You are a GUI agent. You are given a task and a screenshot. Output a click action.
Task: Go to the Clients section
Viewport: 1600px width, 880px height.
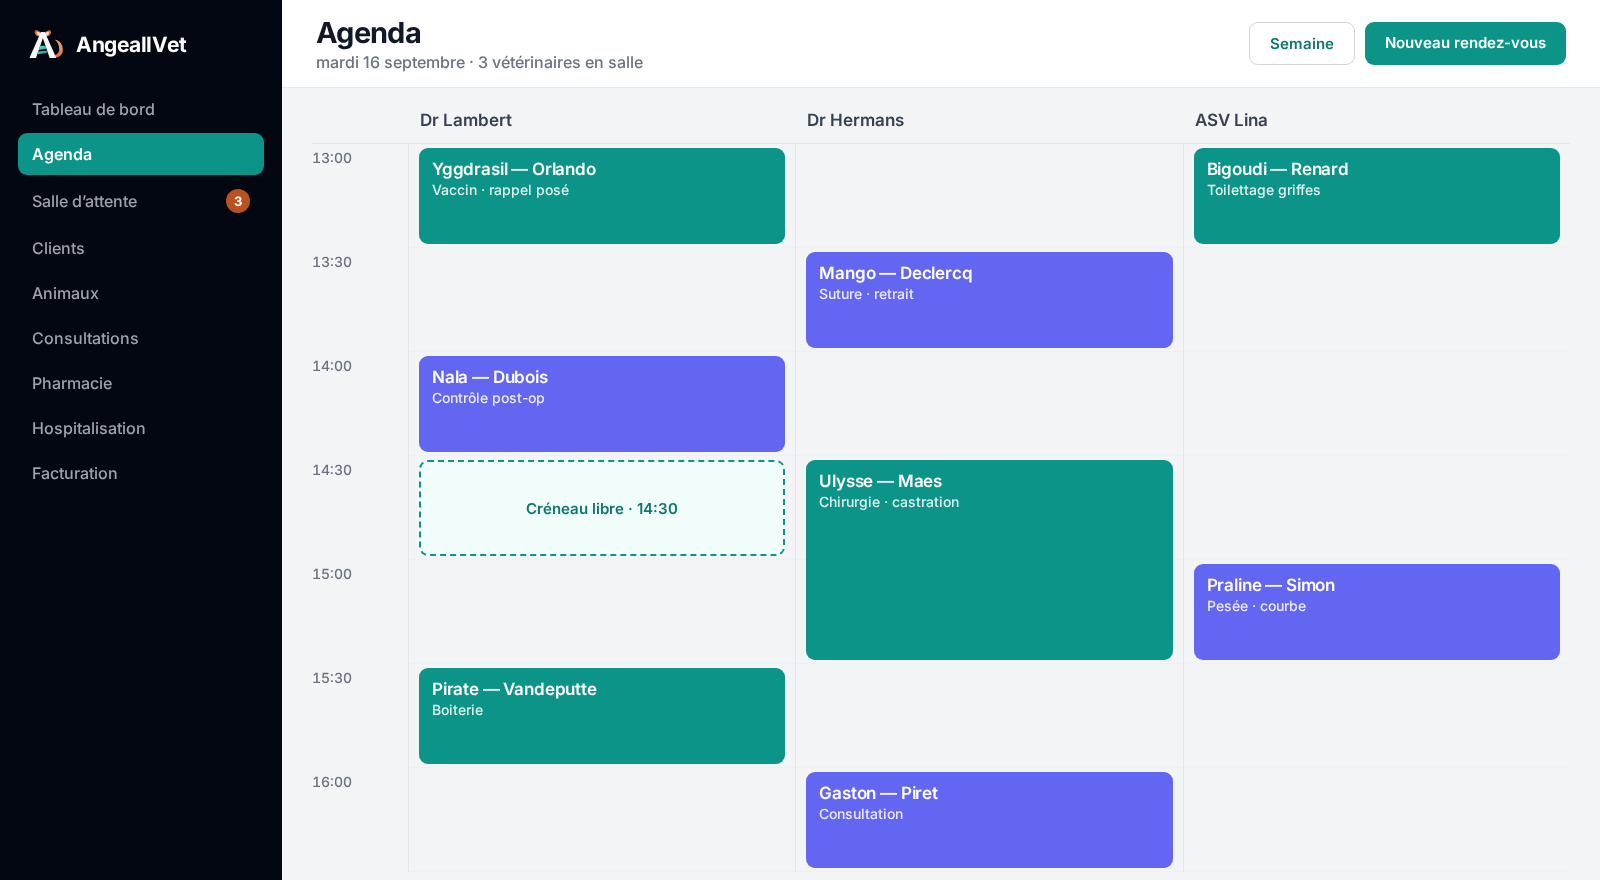141,248
